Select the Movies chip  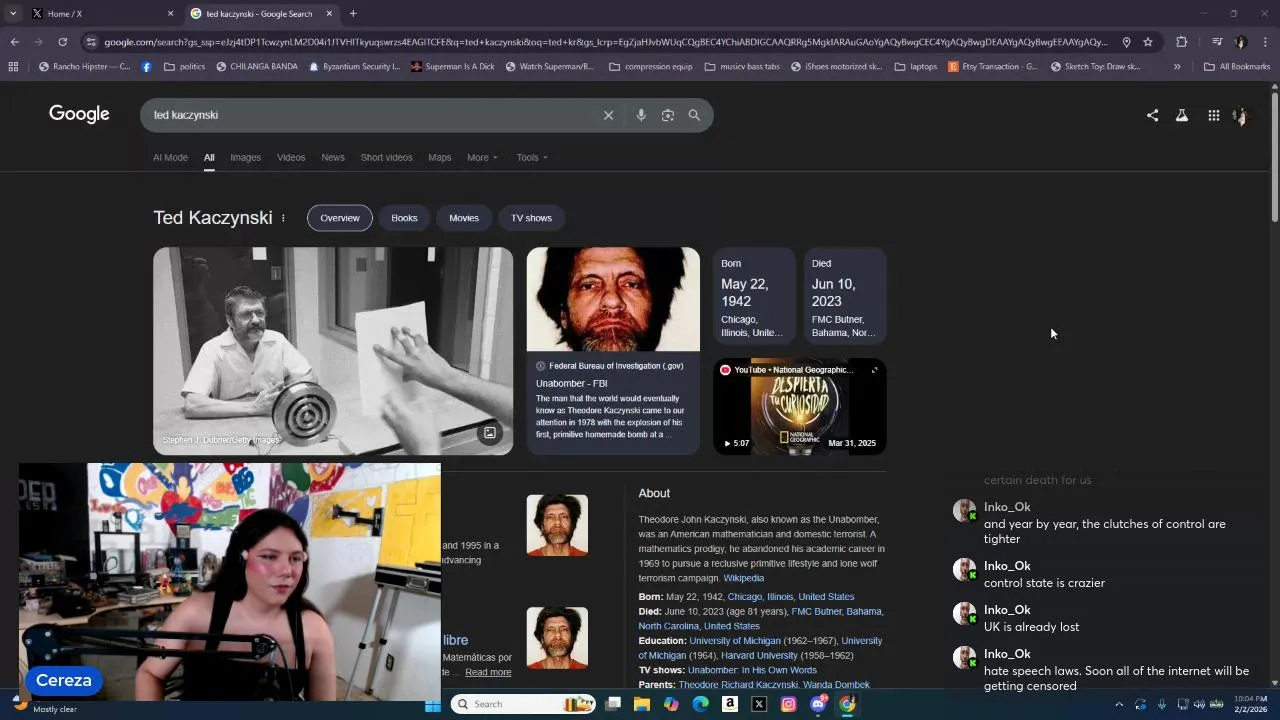click(464, 218)
